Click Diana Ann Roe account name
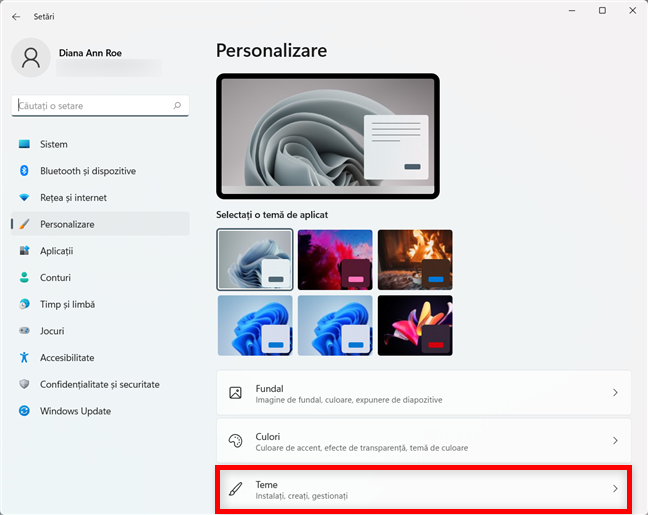This screenshot has width=648, height=515. [x=90, y=53]
